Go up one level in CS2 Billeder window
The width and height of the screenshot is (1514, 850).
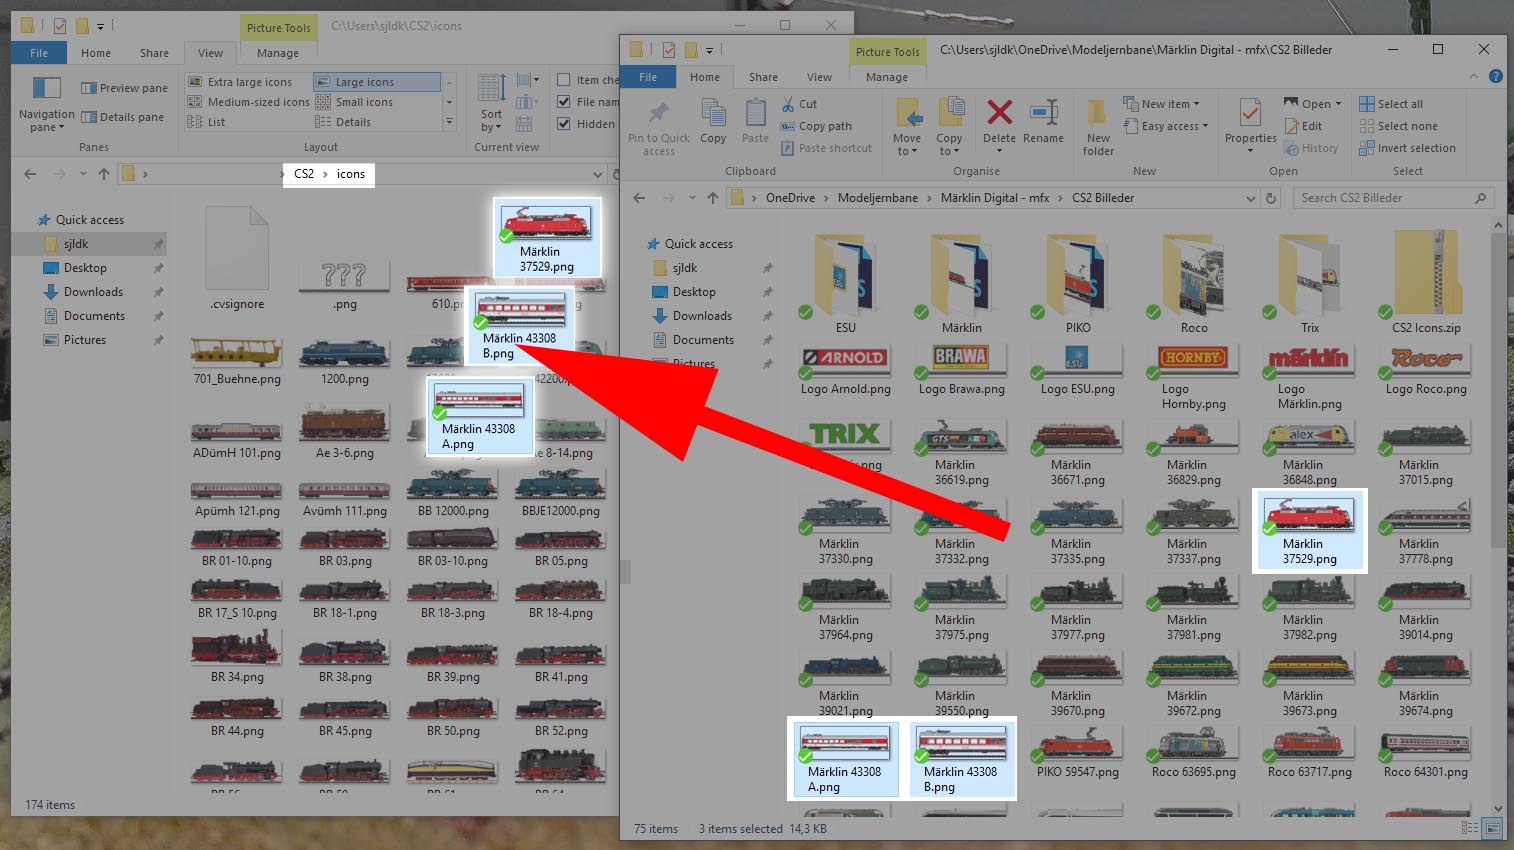point(712,198)
